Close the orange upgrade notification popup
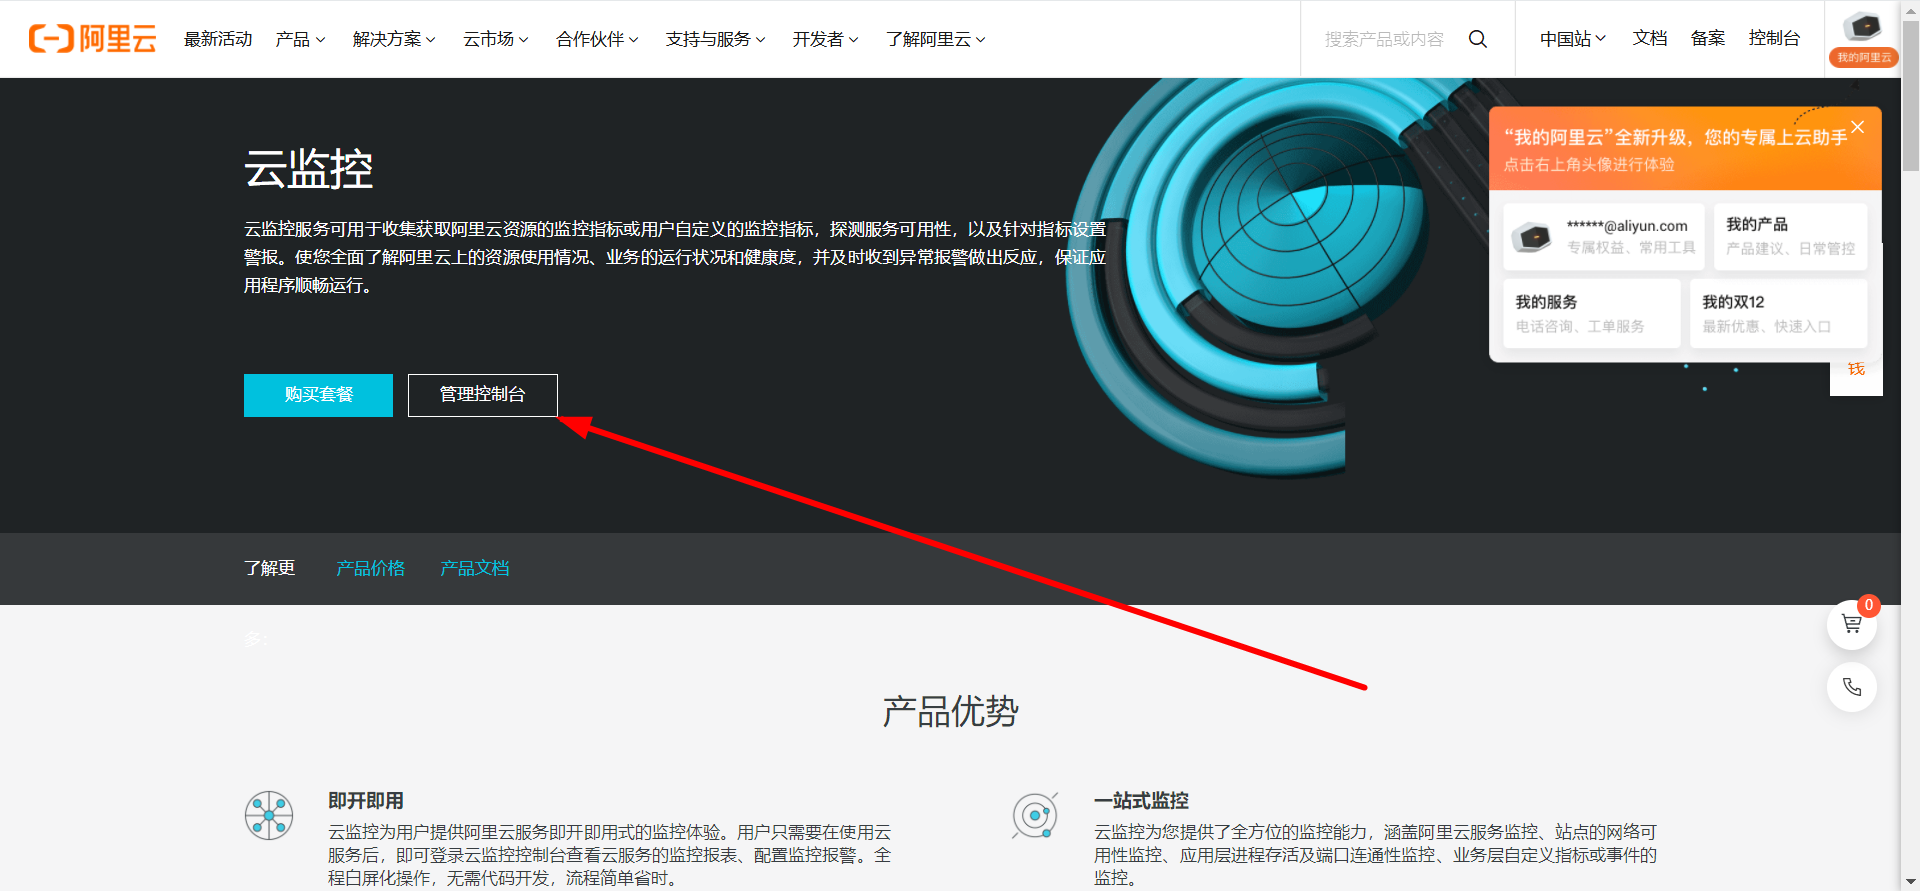This screenshot has width=1920, height=891. pos(1857,127)
